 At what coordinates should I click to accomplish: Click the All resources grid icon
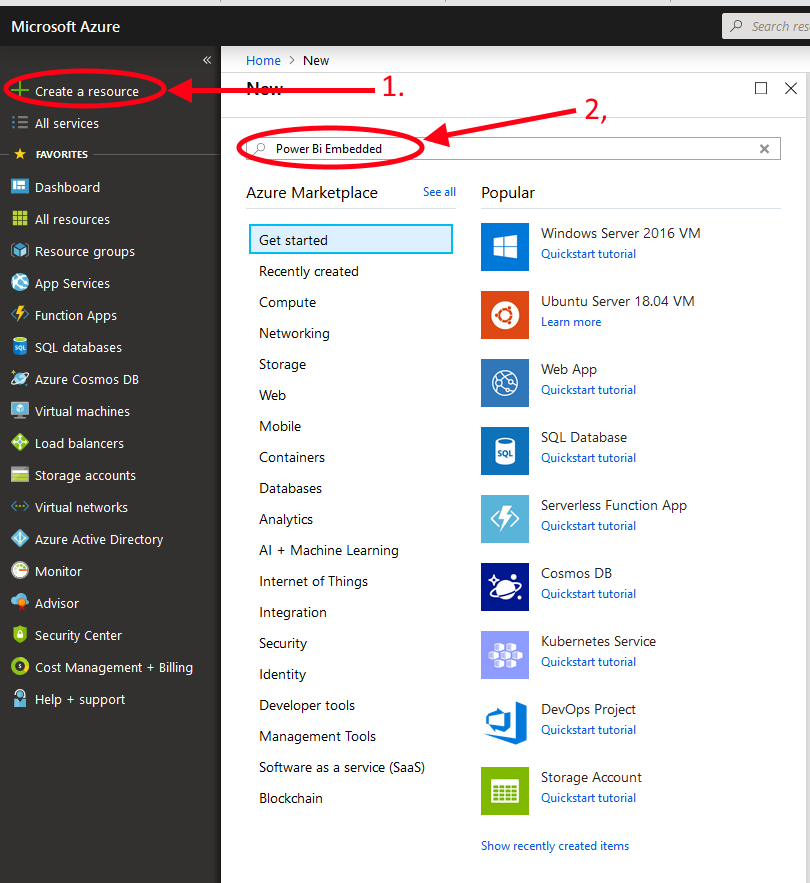point(20,218)
